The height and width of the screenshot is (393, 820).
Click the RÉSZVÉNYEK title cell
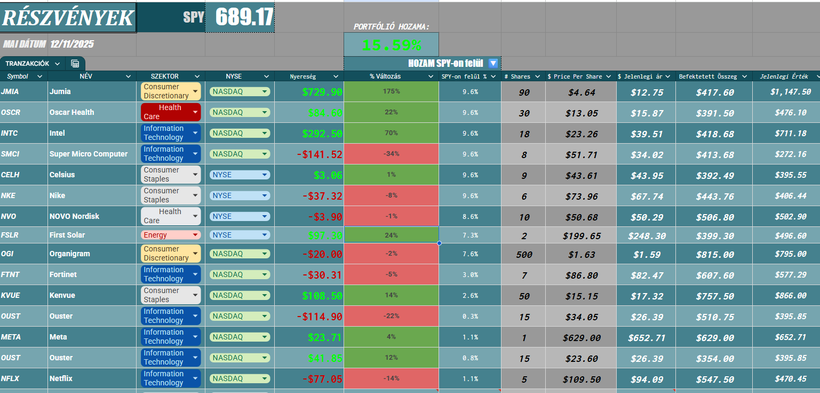click(x=68, y=17)
